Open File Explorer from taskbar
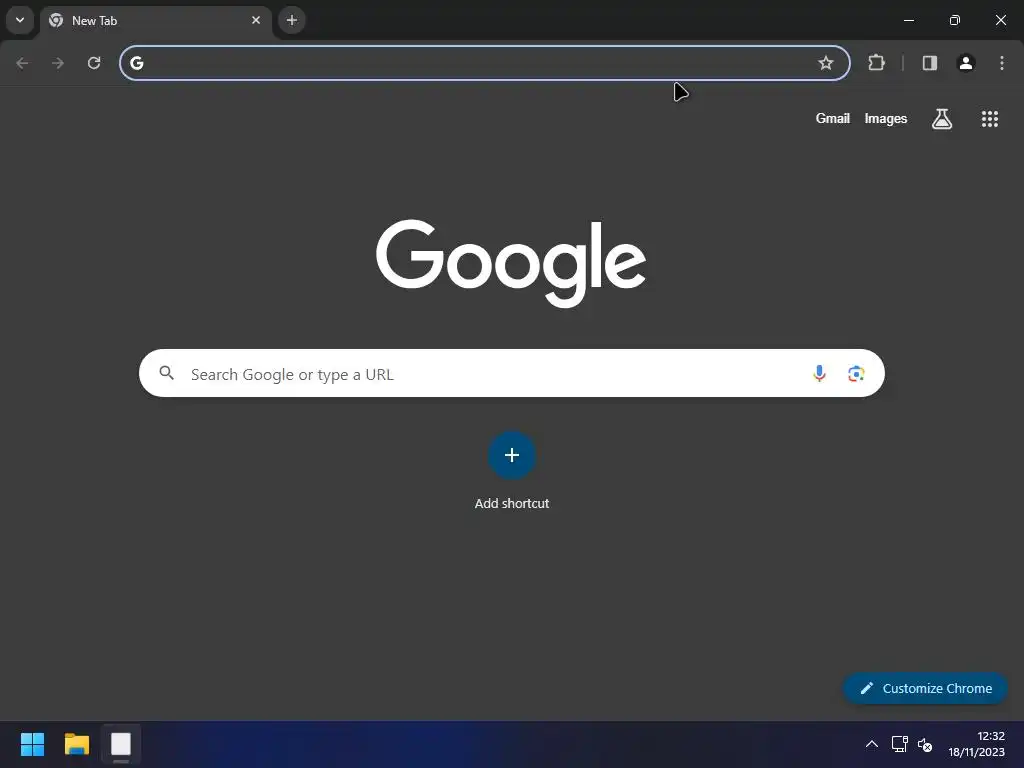This screenshot has height=768, width=1024. click(76, 744)
